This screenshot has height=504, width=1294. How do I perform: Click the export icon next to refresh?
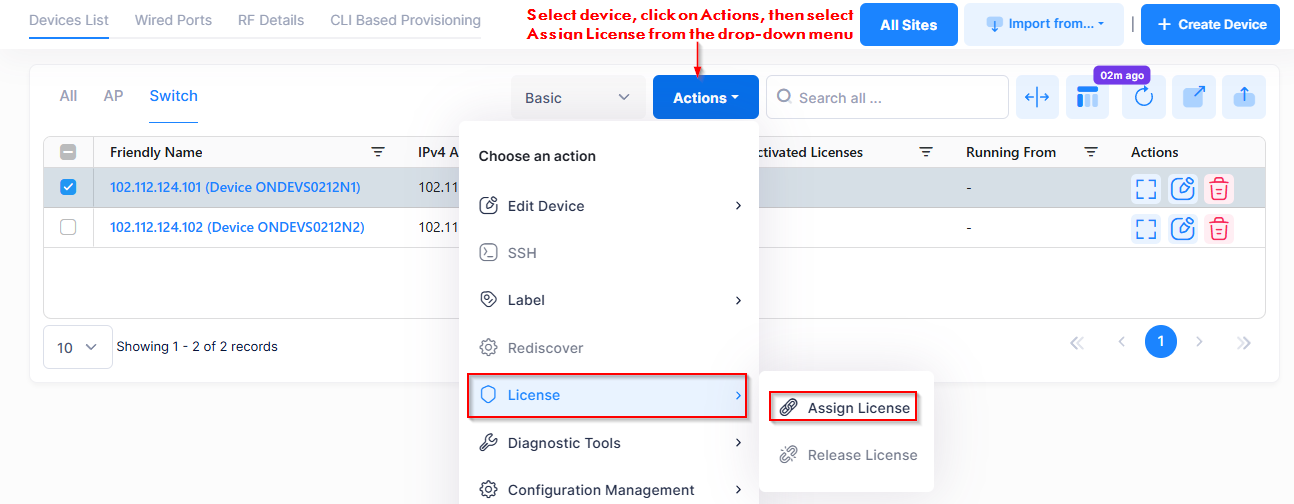[1194, 97]
